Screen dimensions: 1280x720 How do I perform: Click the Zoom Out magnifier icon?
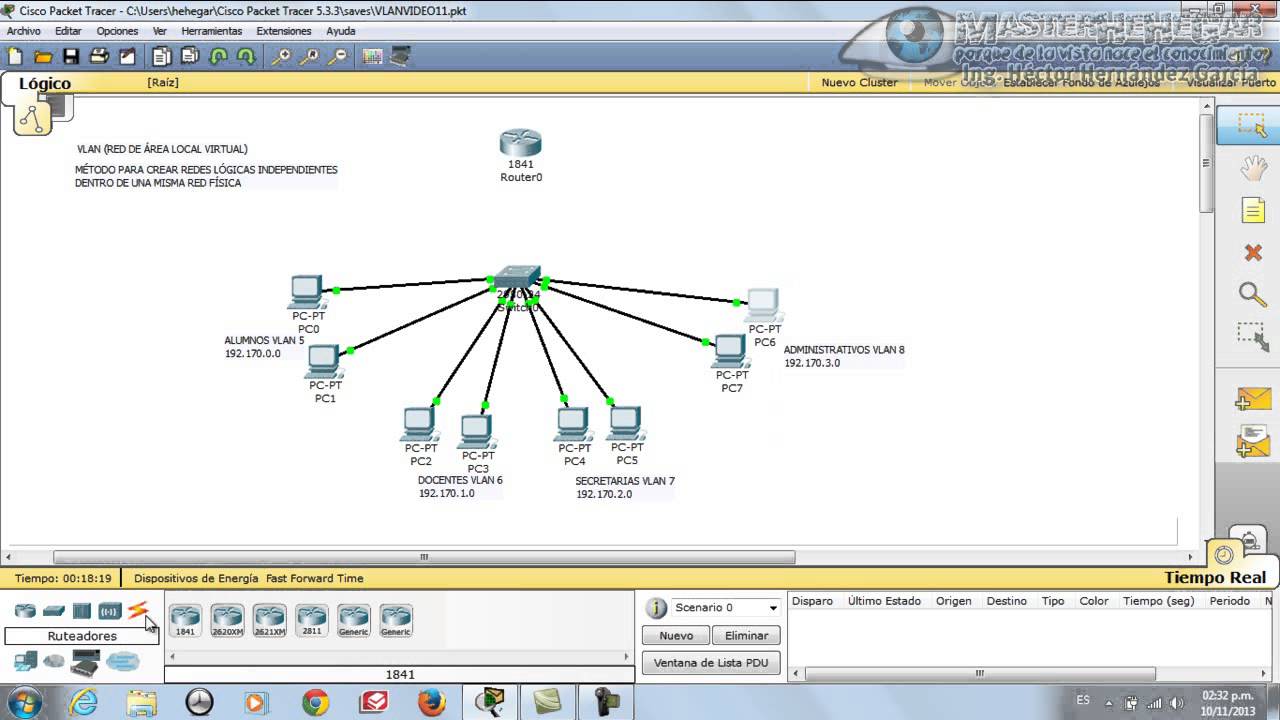(340, 56)
